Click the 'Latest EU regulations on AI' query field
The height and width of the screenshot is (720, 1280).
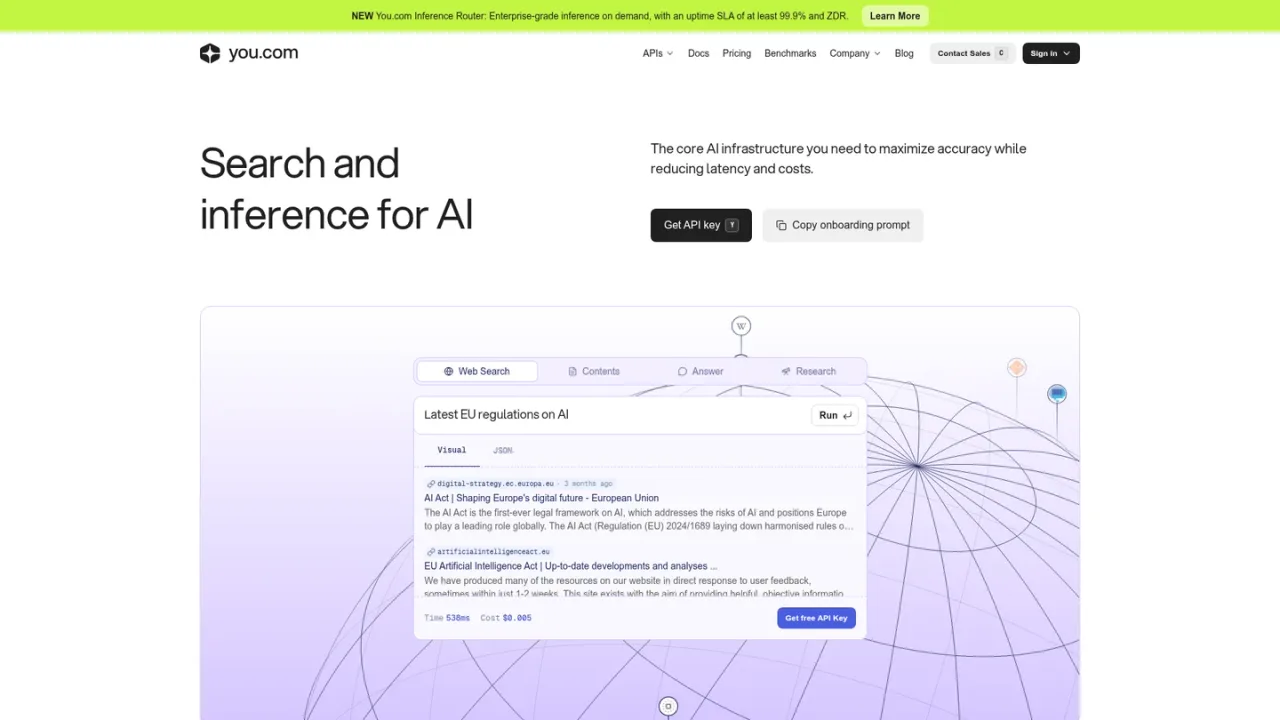pyautogui.click(x=612, y=415)
